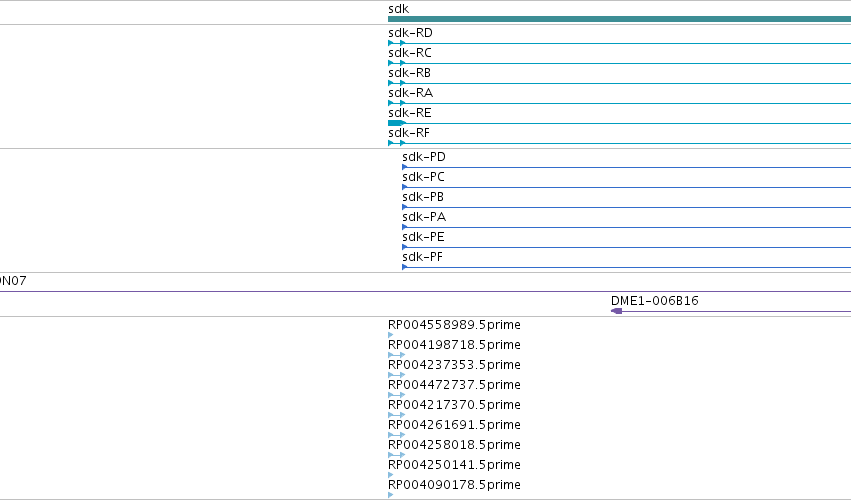This screenshot has width=851, height=500.
Task: Select the sdk-RA transcript label
Action: click(410, 93)
